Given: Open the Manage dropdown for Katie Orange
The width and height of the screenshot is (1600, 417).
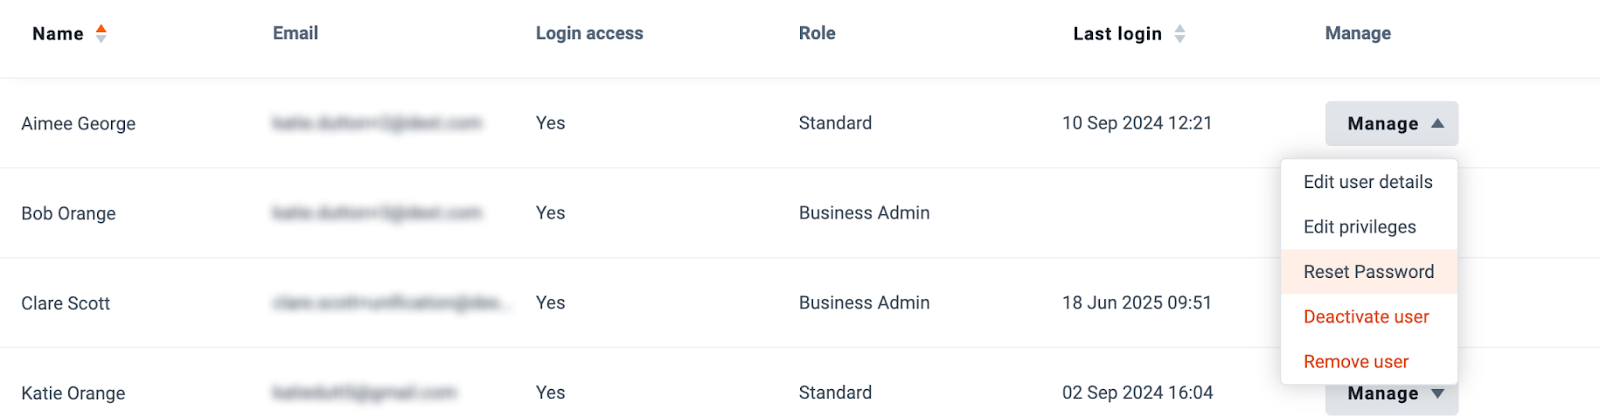Looking at the screenshot, I should click(1391, 394).
